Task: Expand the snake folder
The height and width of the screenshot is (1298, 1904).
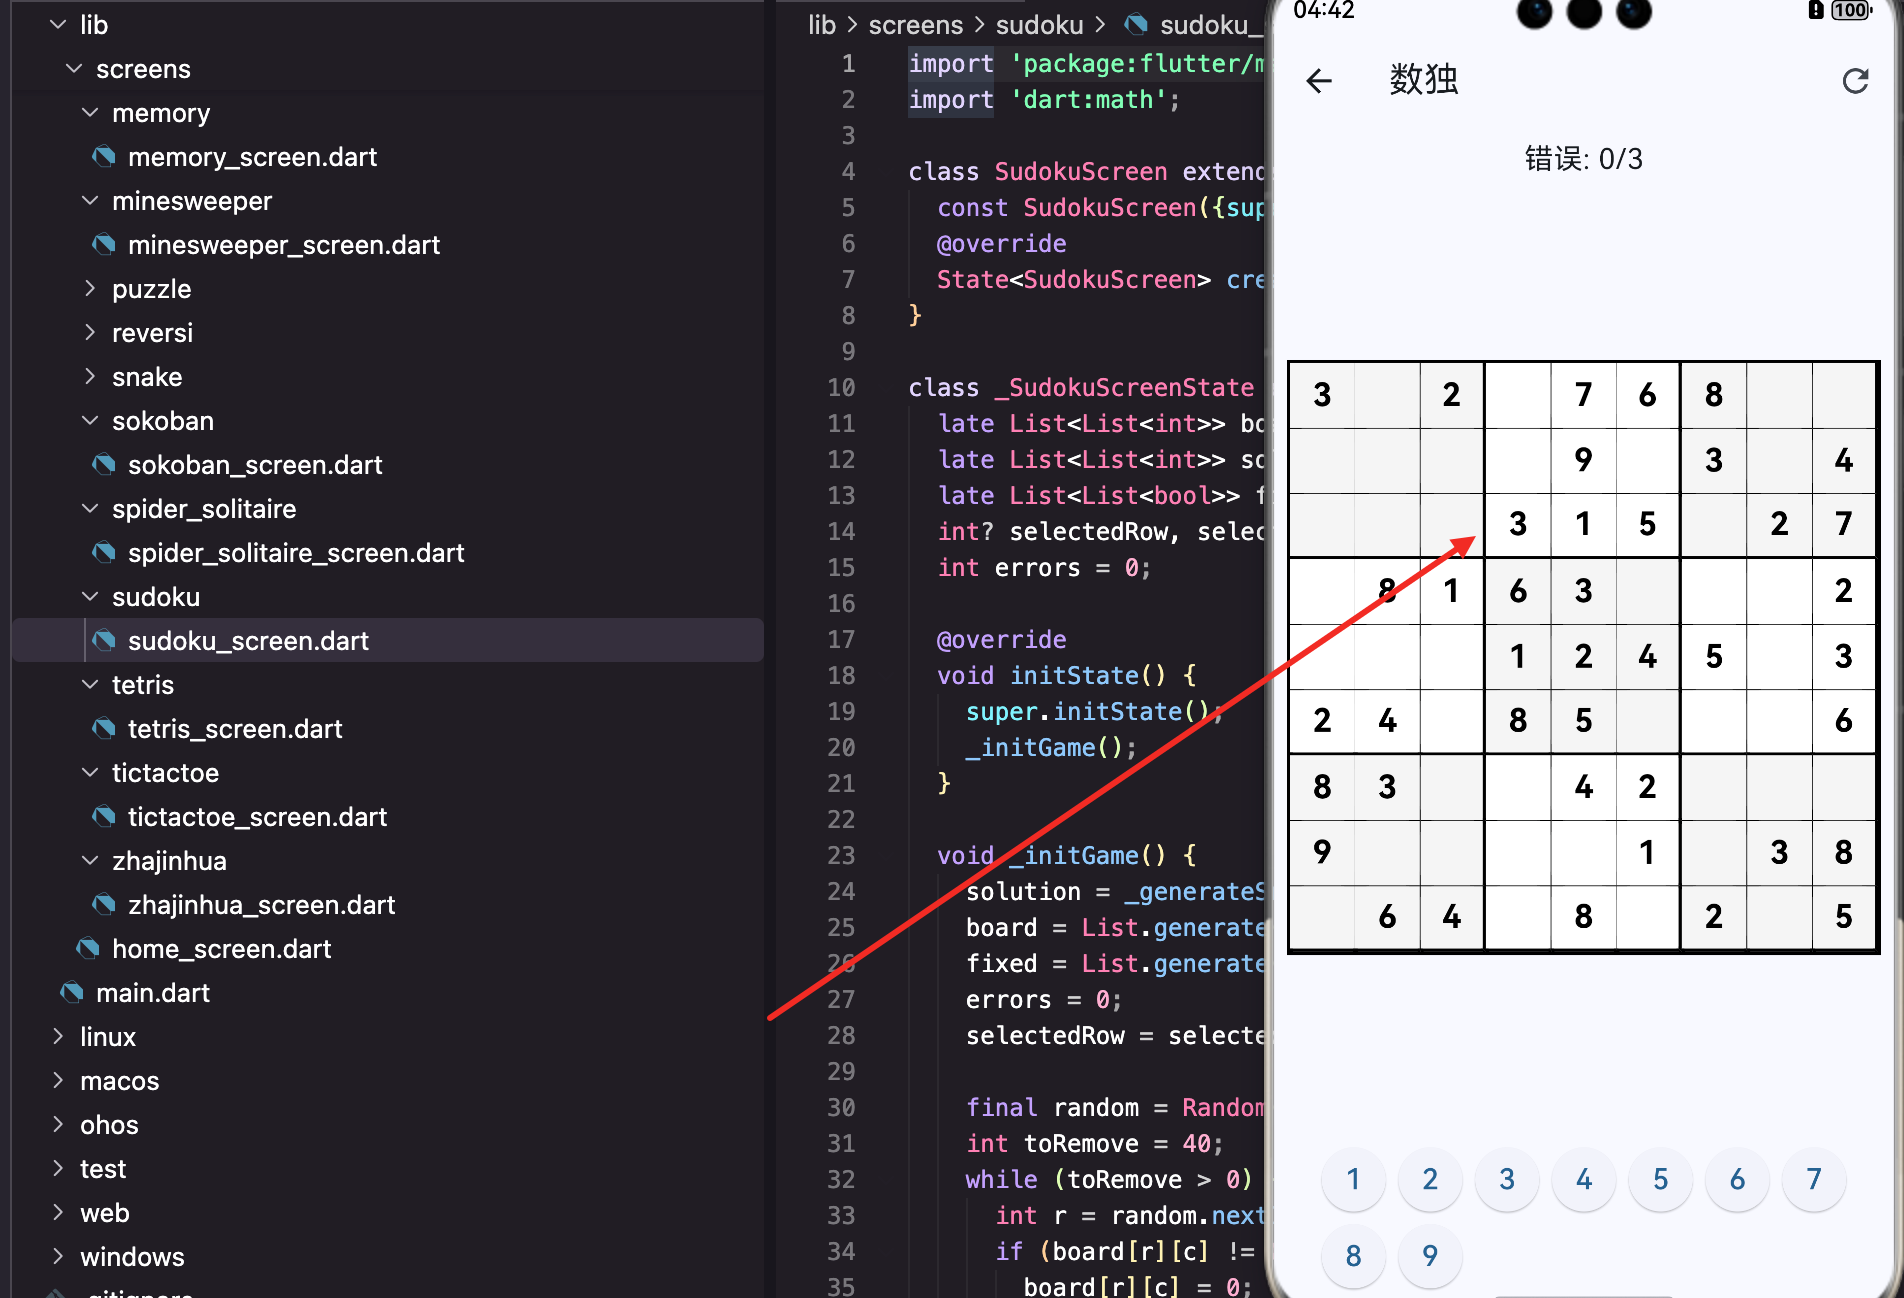Action: (x=90, y=377)
